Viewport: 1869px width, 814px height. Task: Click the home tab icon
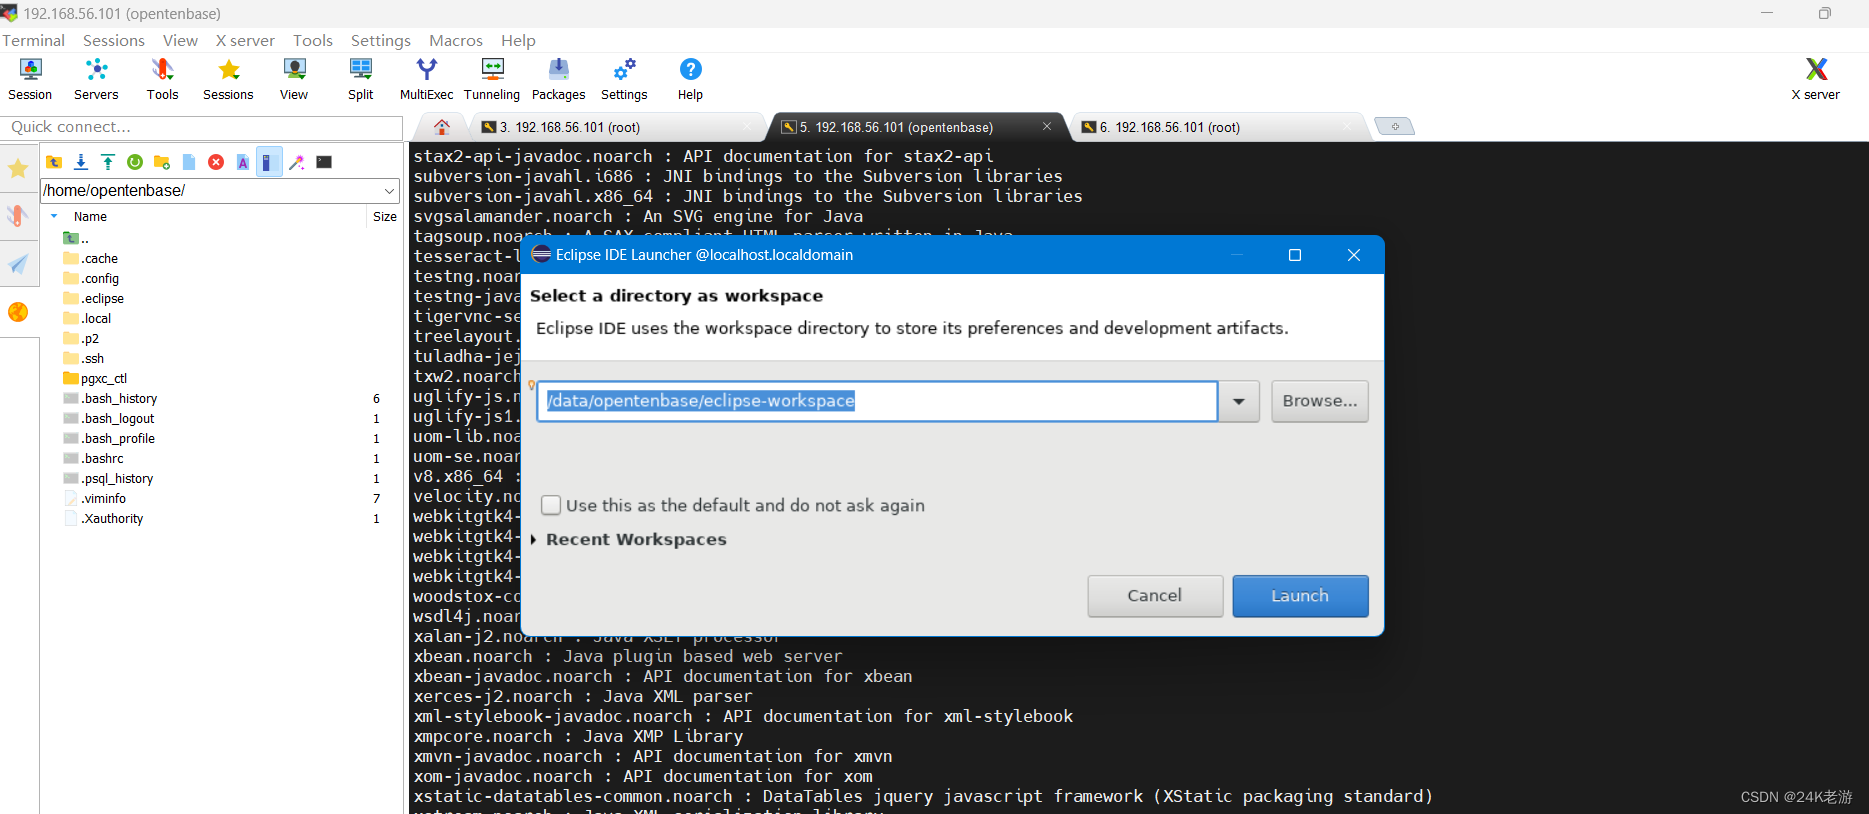click(x=442, y=127)
